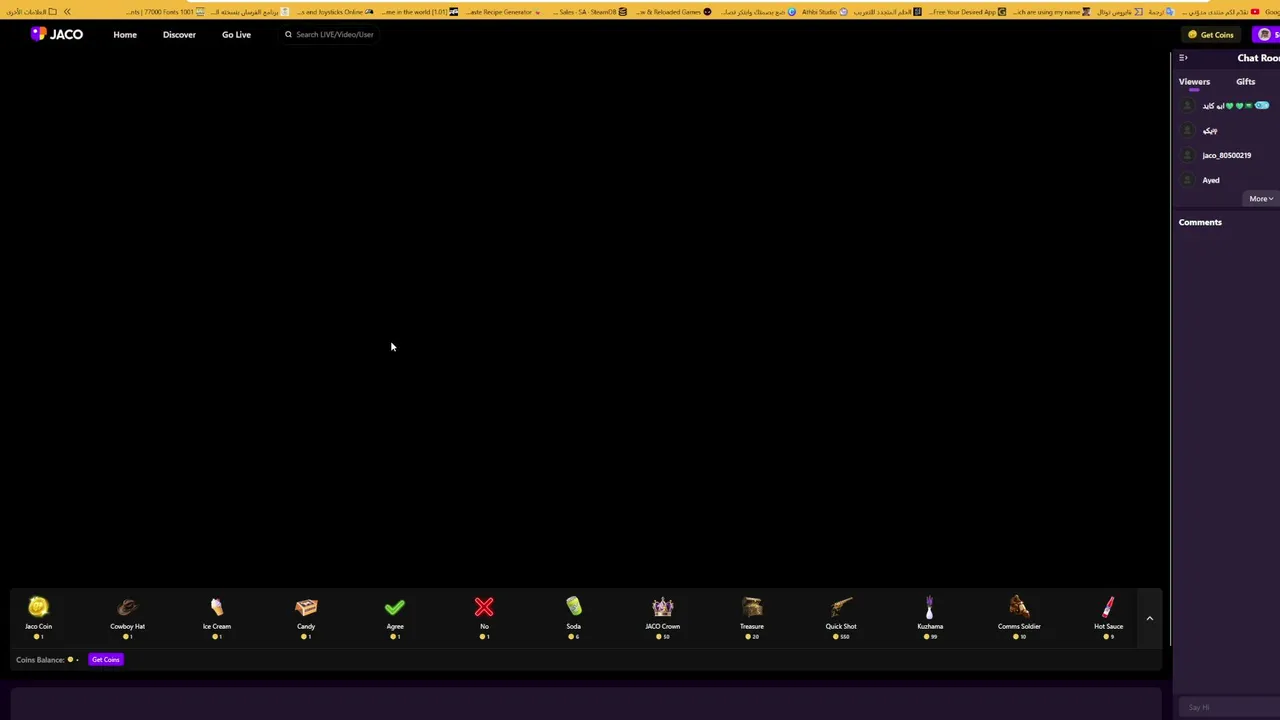Click the JACO logo
This screenshot has width=1280, height=720.
pyautogui.click(x=57, y=34)
